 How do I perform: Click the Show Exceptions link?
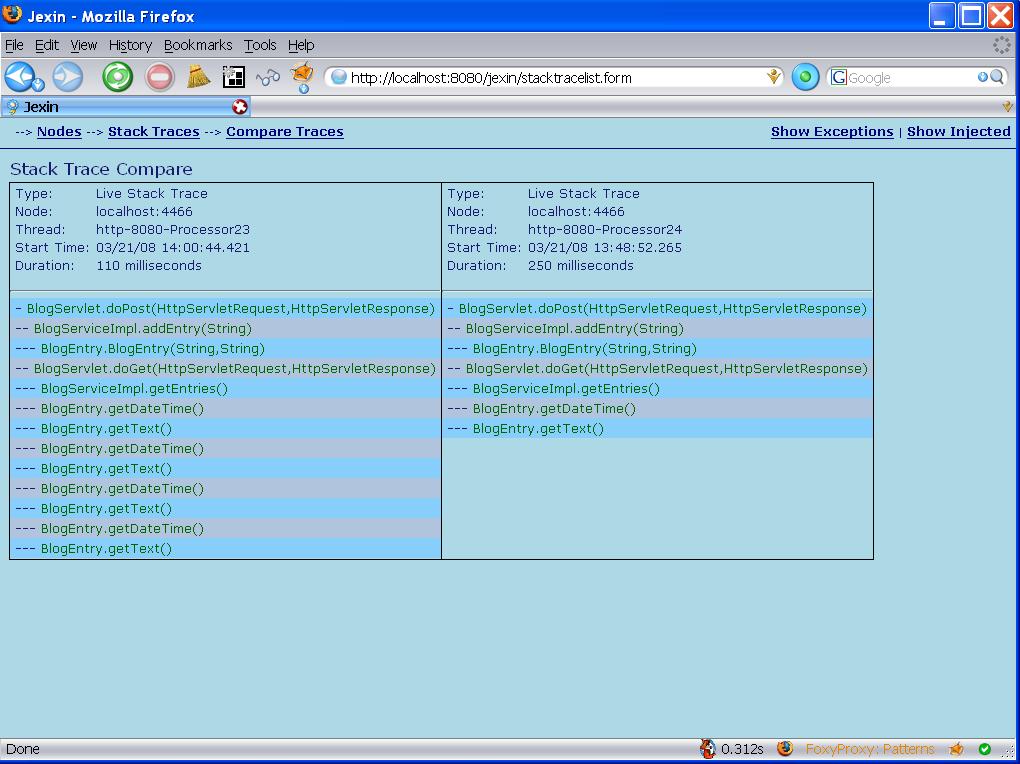832,131
